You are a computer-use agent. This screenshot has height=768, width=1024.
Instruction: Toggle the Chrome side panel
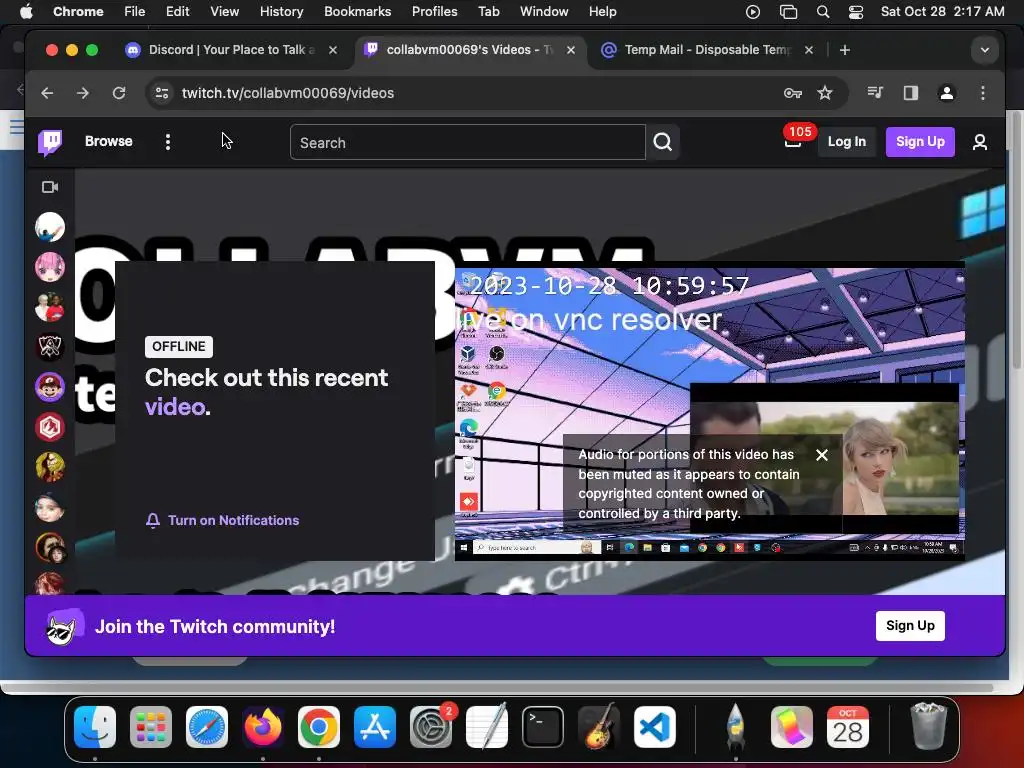coord(911,93)
